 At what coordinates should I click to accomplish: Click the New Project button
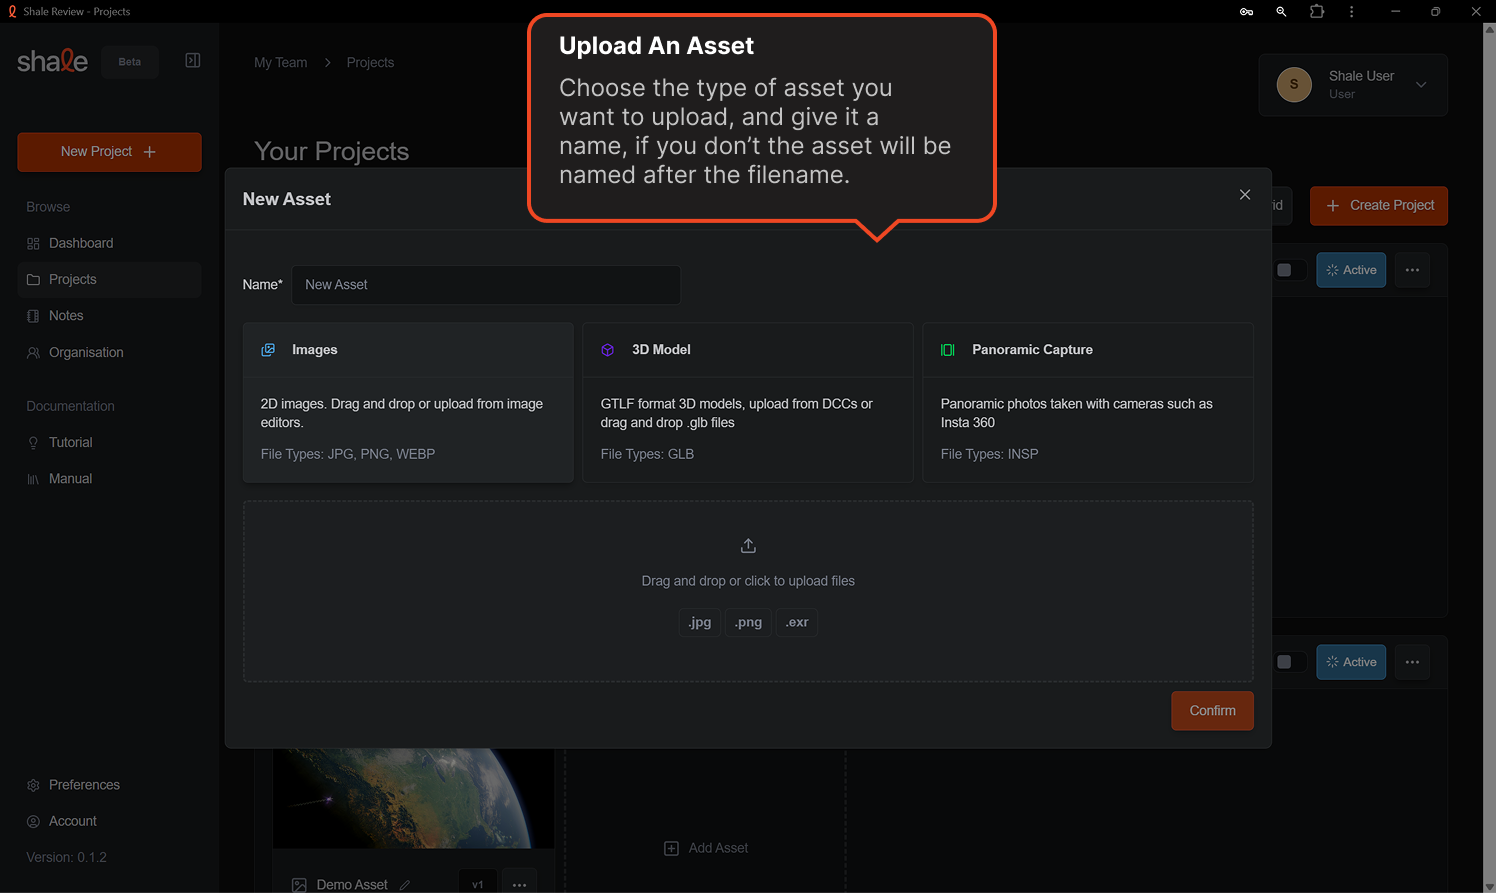(109, 152)
